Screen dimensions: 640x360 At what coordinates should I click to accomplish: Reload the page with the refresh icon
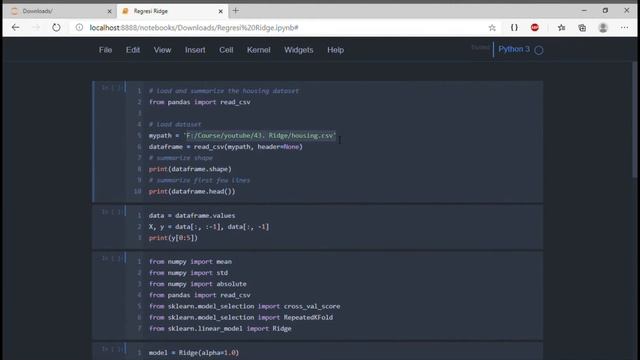[56, 27]
